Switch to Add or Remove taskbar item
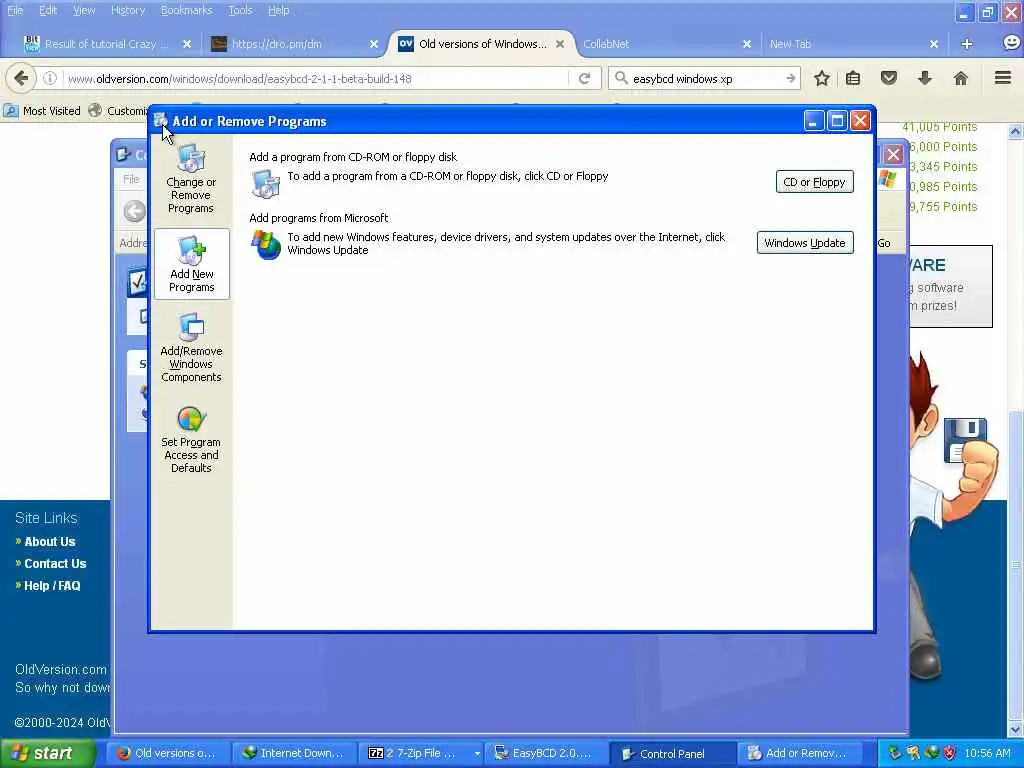The image size is (1024, 768). 798,753
